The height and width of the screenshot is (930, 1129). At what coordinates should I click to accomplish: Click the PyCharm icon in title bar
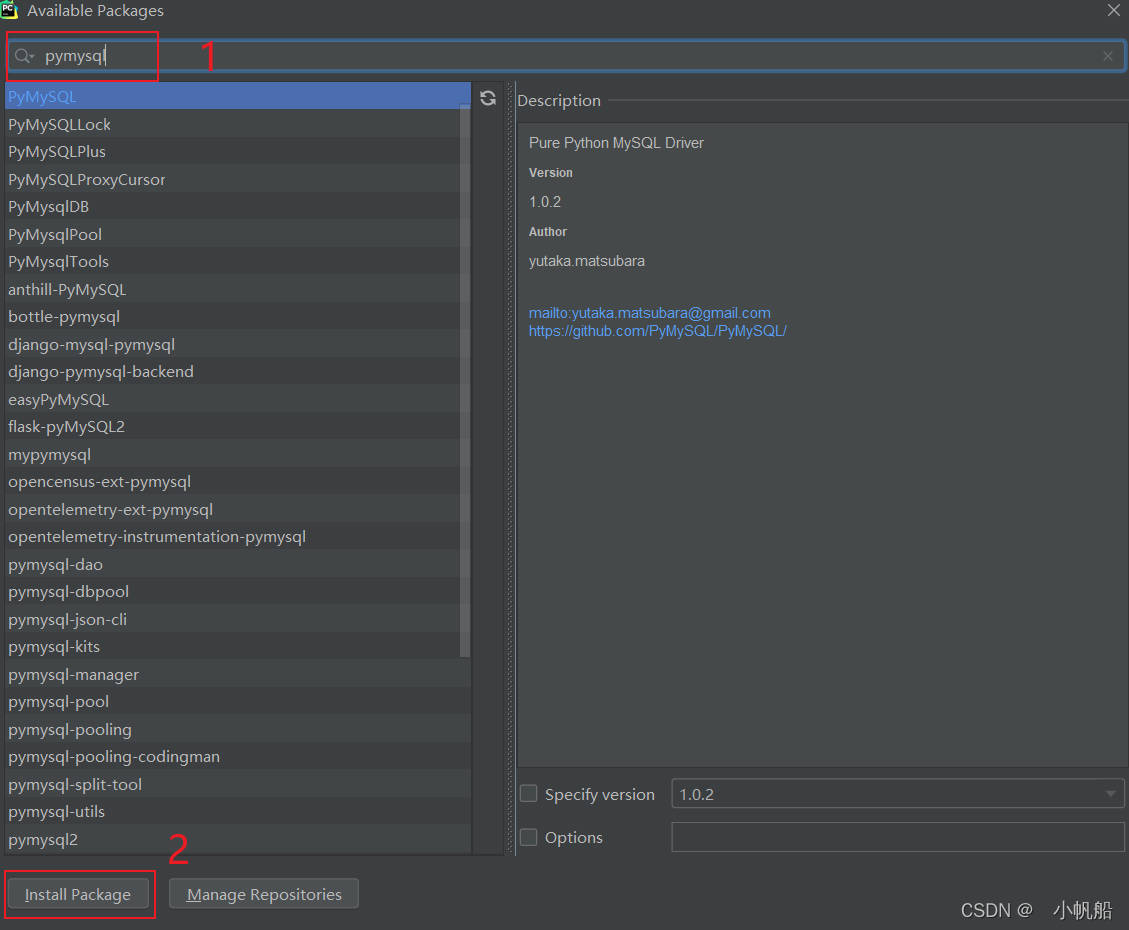(9, 10)
